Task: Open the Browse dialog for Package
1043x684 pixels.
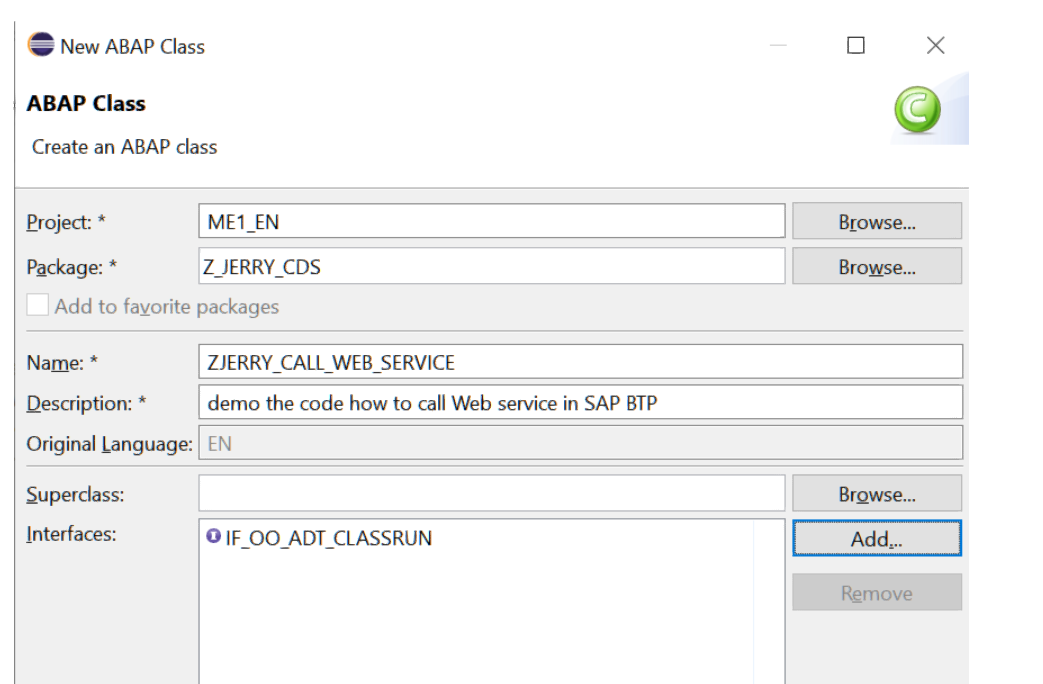Action: tap(876, 267)
